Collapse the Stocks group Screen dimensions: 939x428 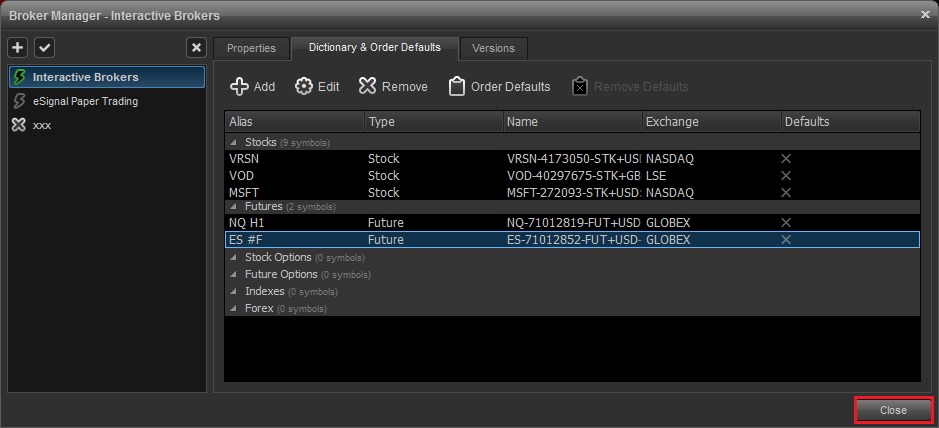pos(234,142)
